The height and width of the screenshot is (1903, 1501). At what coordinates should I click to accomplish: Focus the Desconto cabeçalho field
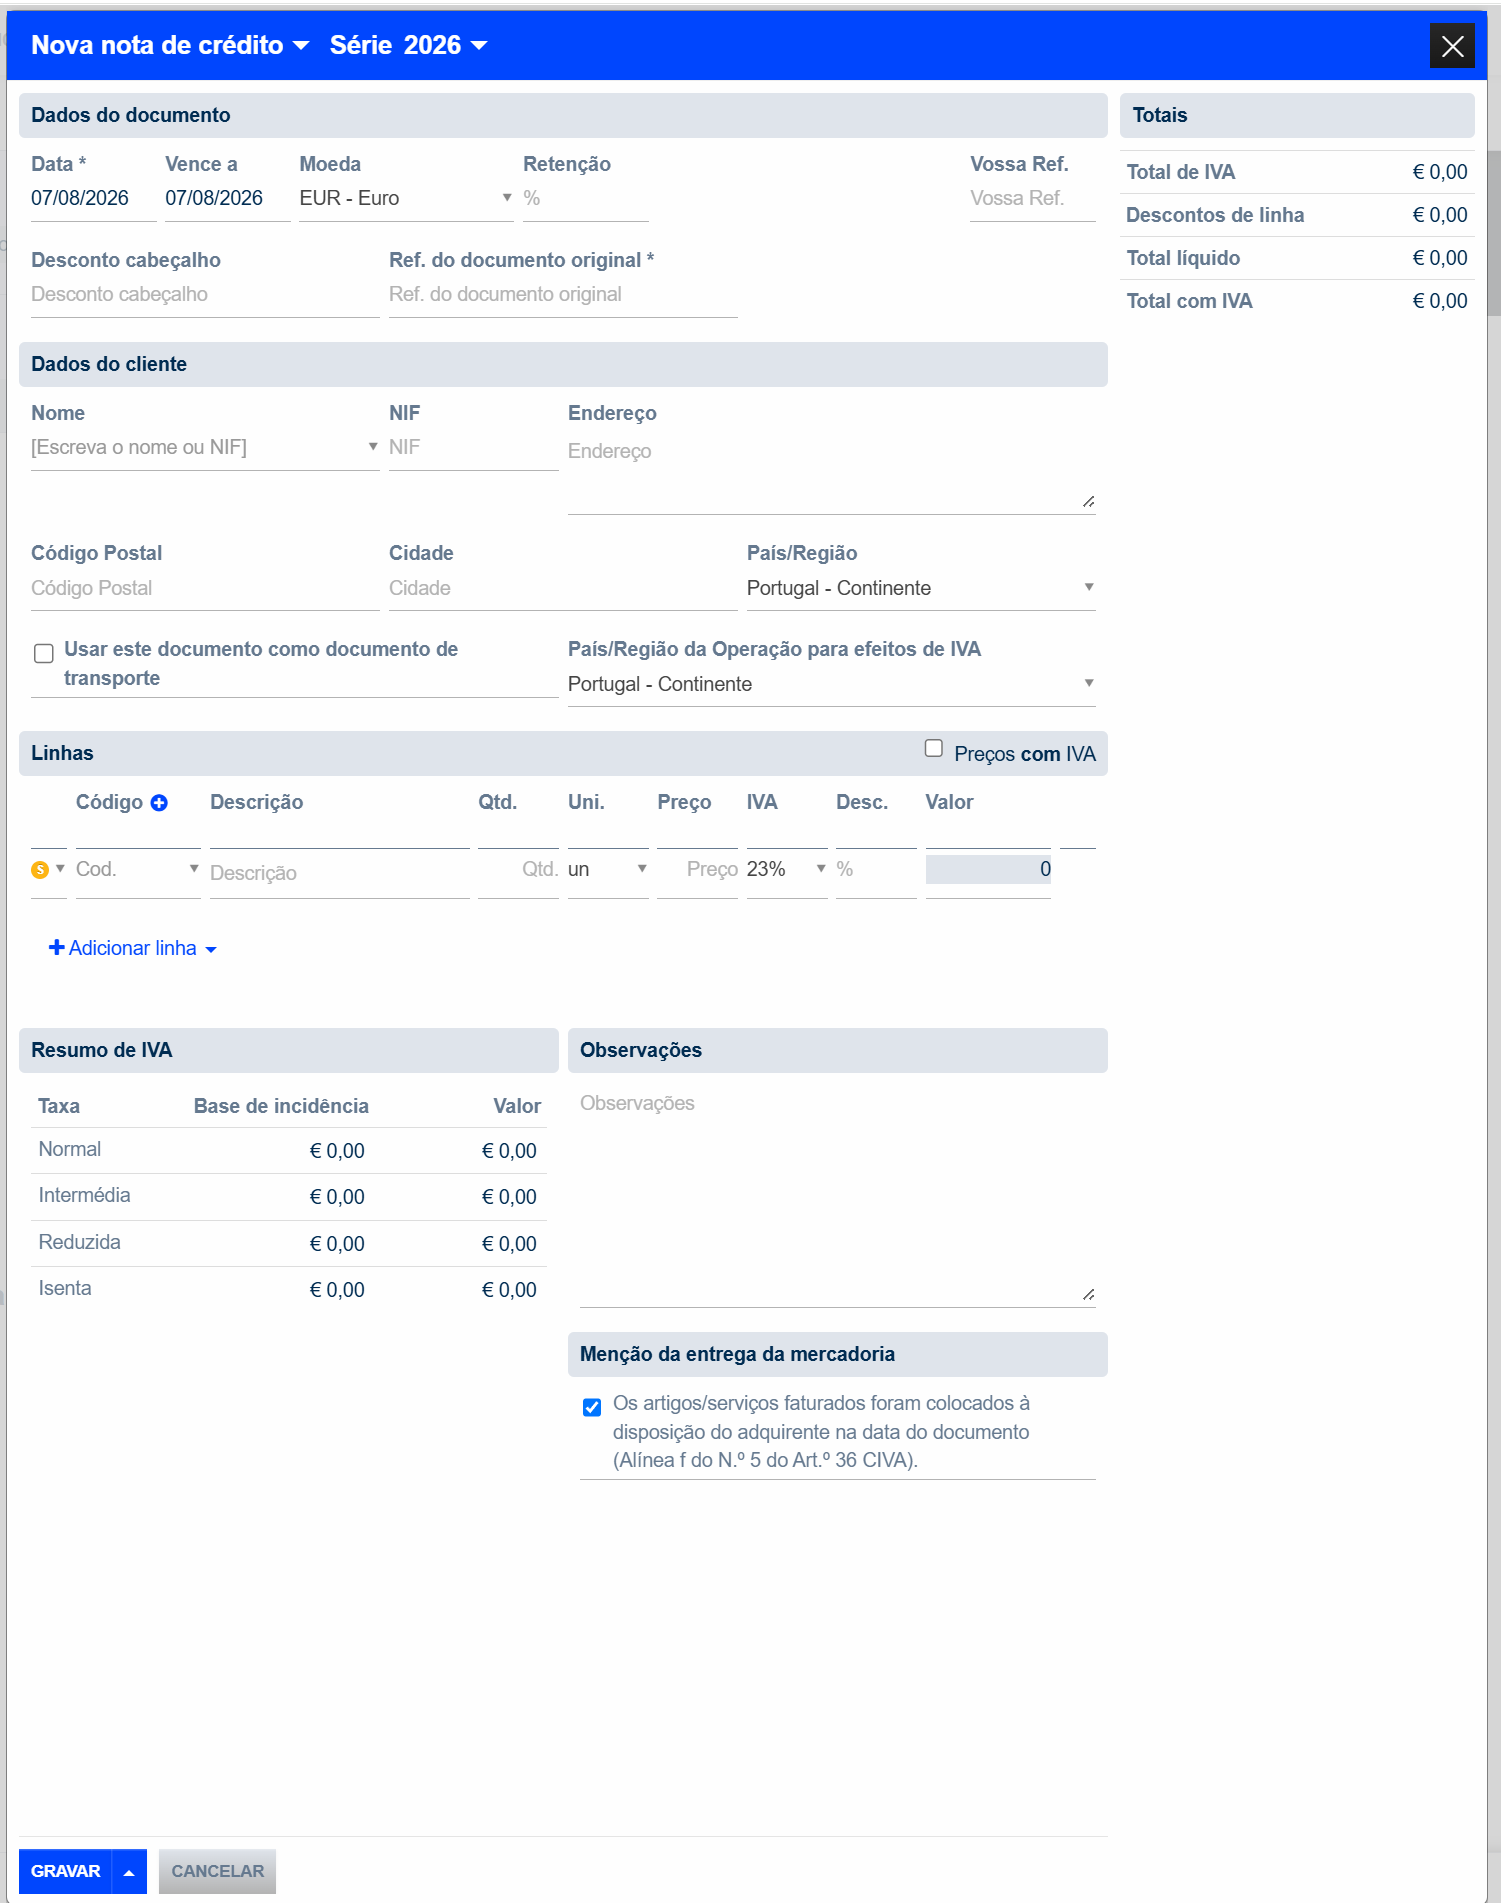205,294
